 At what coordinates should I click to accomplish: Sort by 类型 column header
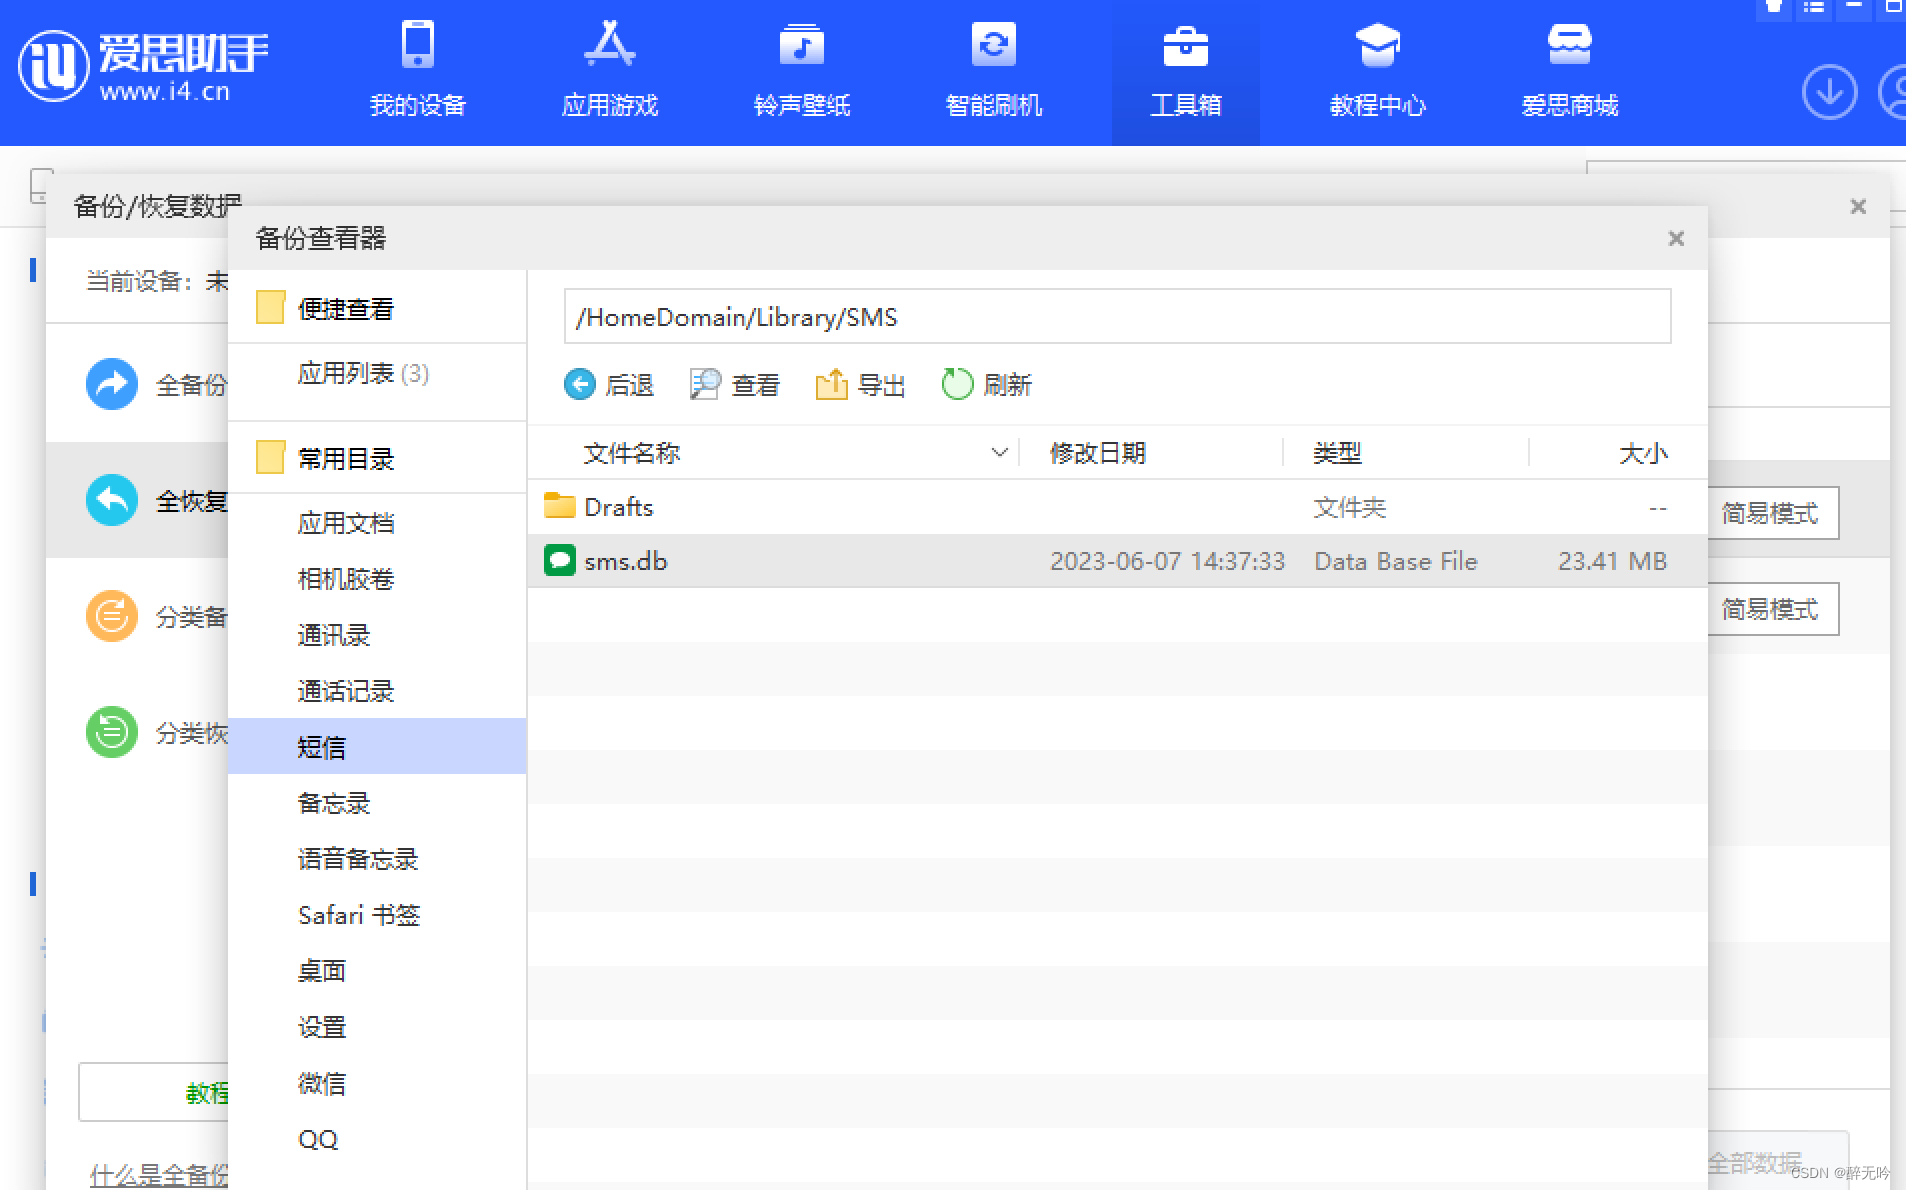(x=1338, y=453)
